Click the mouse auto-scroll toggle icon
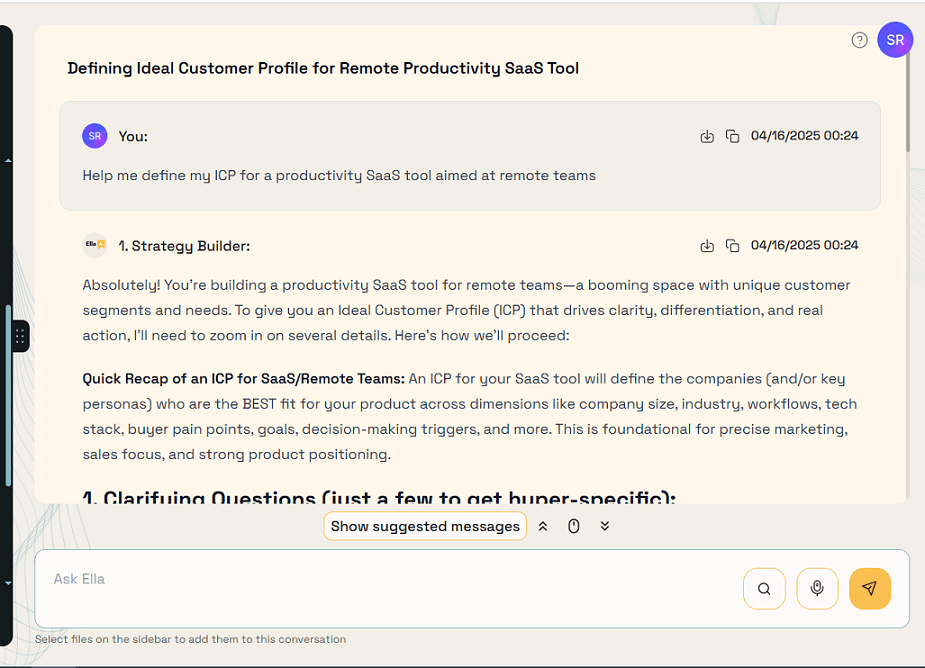This screenshot has height=668, width=925. [x=574, y=526]
